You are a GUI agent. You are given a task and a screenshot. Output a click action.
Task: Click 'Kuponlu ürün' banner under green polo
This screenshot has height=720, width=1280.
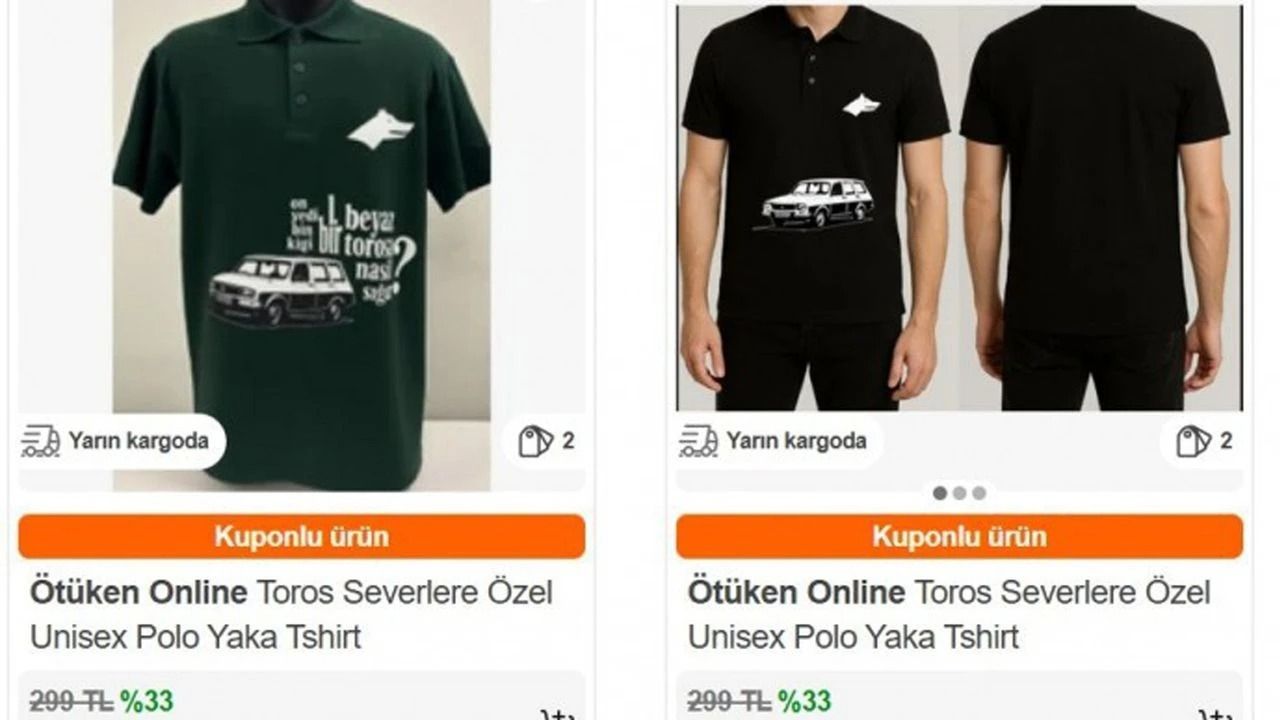tap(301, 537)
